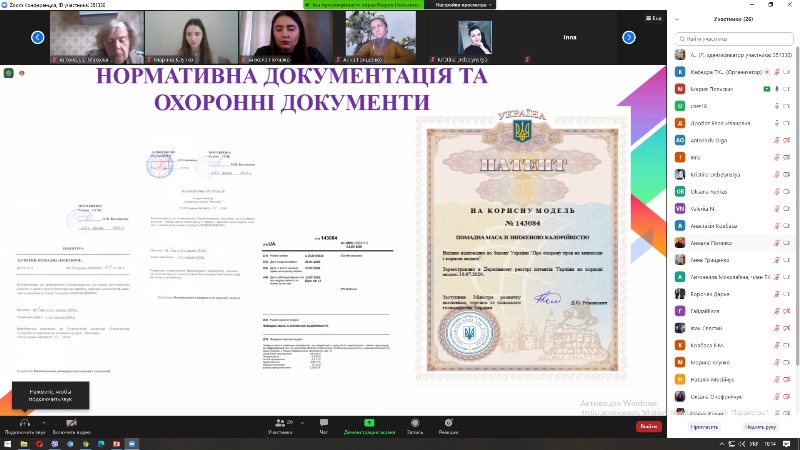The image size is (800, 450).
Task: Select participant Мария Польових in list
Action: tap(733, 89)
